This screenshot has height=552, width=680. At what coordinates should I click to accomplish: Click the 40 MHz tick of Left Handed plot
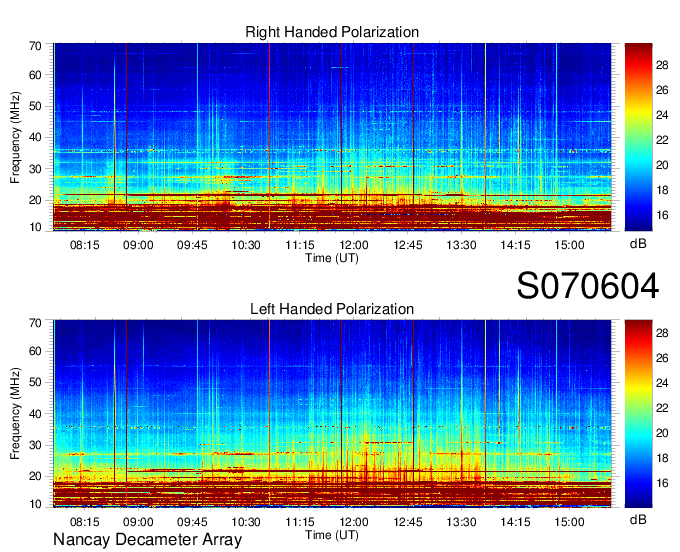(35, 414)
